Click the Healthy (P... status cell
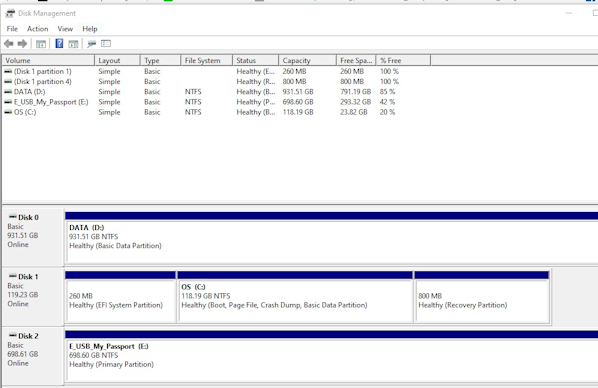598x388 pixels. point(256,102)
